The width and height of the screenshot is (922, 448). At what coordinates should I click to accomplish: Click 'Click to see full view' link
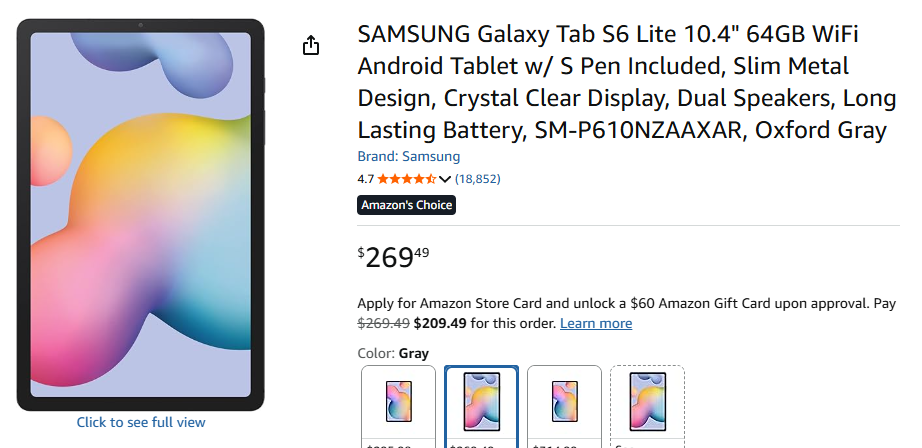click(x=141, y=422)
